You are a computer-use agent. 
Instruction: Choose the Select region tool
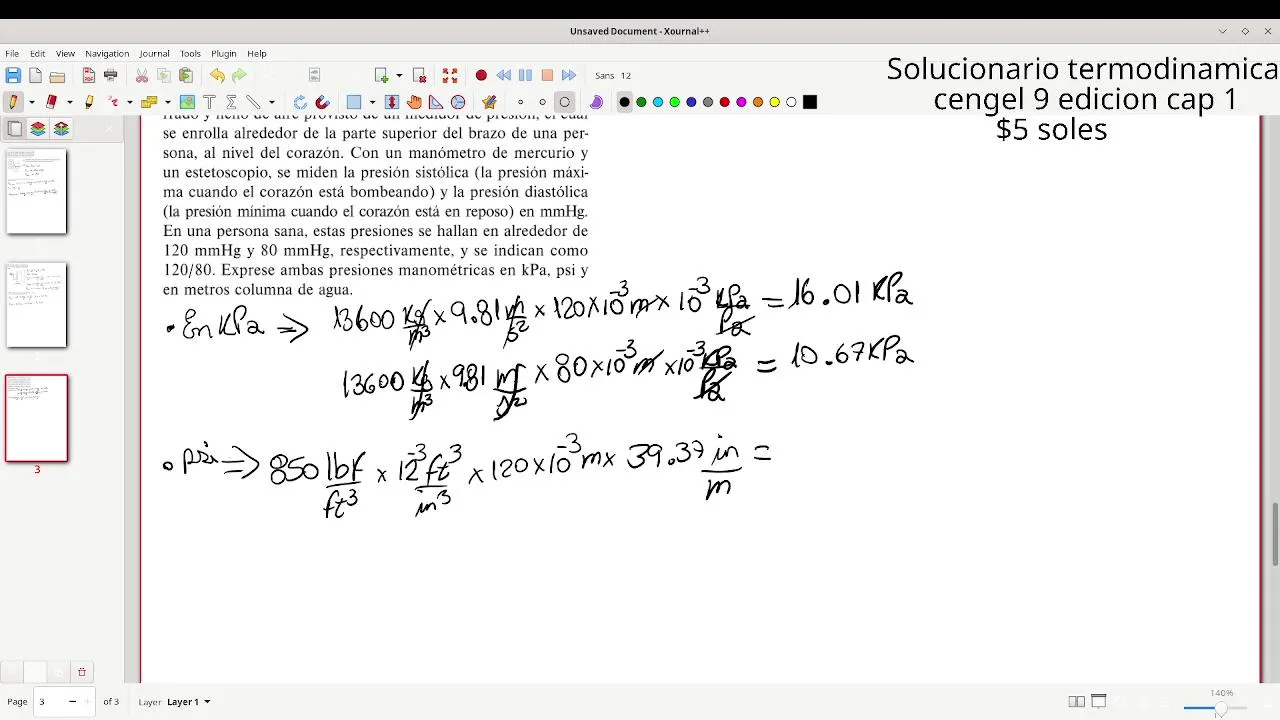click(x=149, y=102)
